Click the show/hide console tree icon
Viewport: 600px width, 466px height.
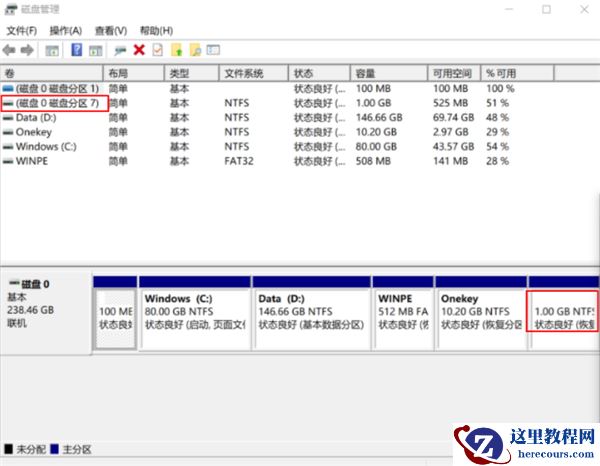(x=52, y=51)
